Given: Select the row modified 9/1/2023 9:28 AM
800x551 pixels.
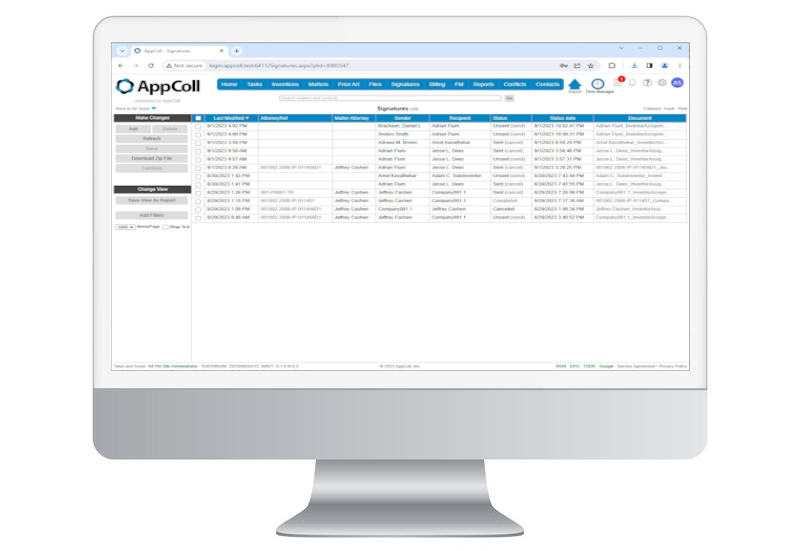Looking at the screenshot, I should pyautogui.click(x=198, y=168).
